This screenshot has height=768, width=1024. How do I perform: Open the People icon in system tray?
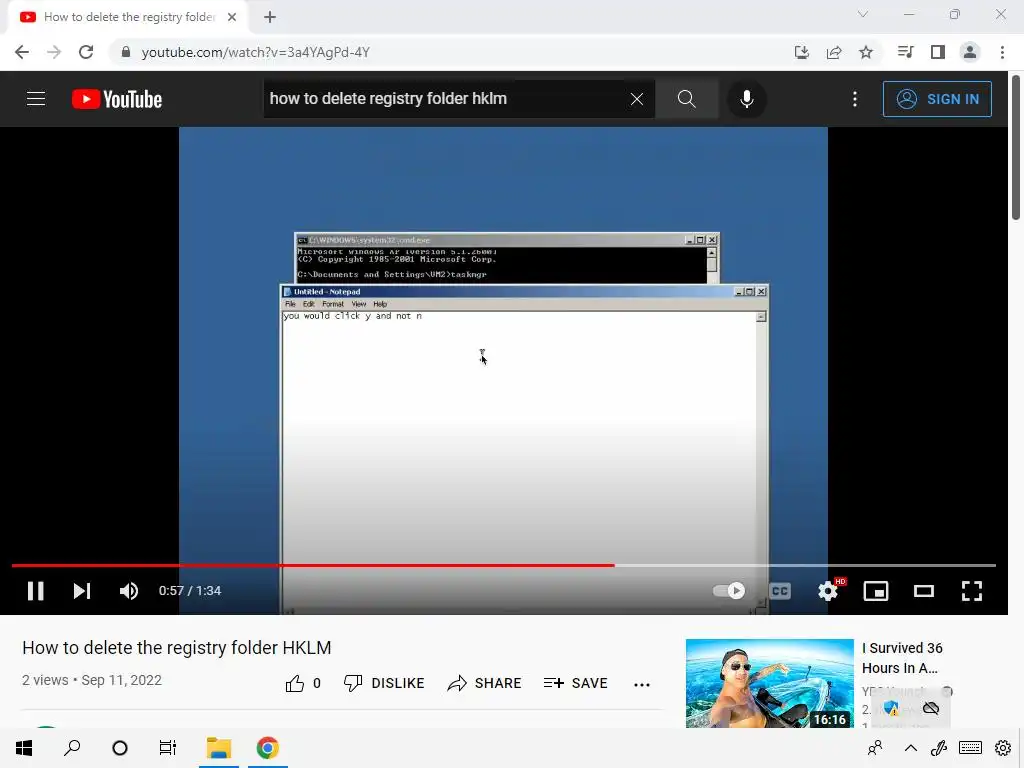tap(875, 748)
